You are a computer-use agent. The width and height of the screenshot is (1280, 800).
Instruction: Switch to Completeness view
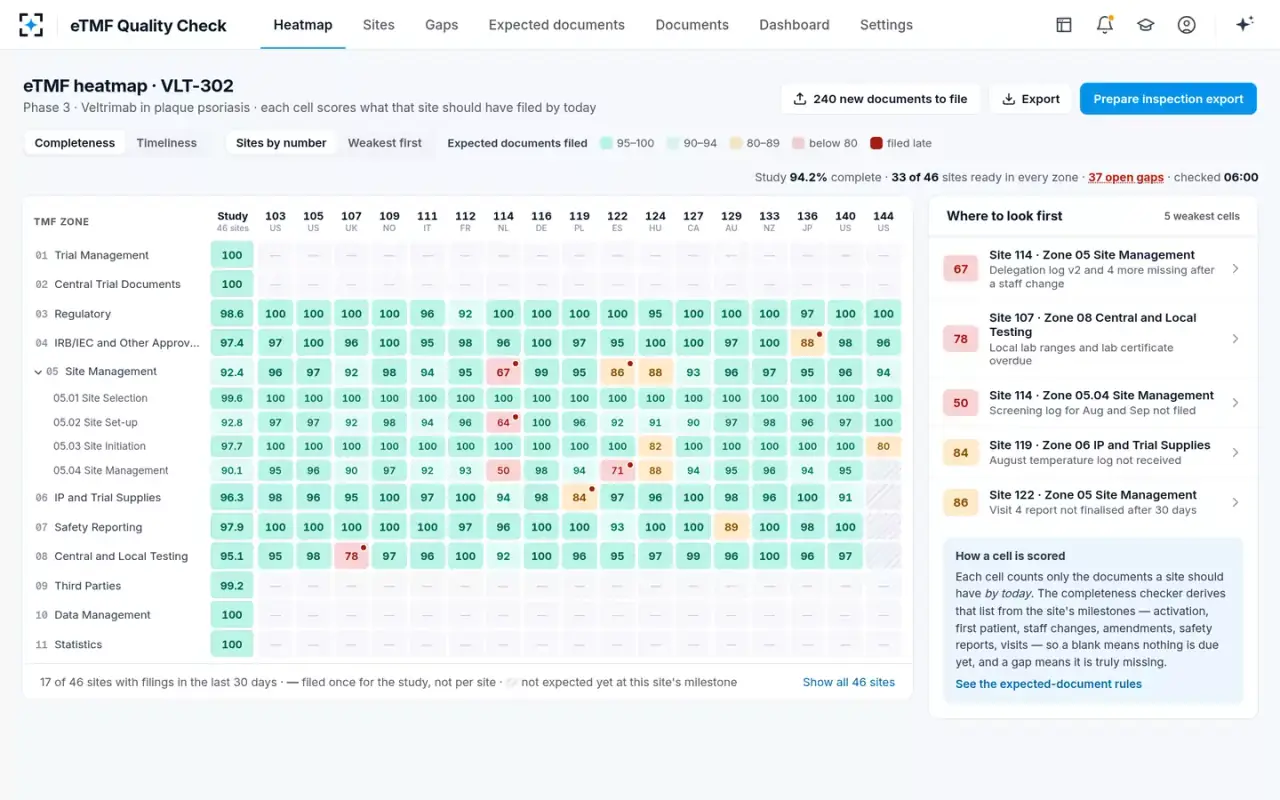75,143
